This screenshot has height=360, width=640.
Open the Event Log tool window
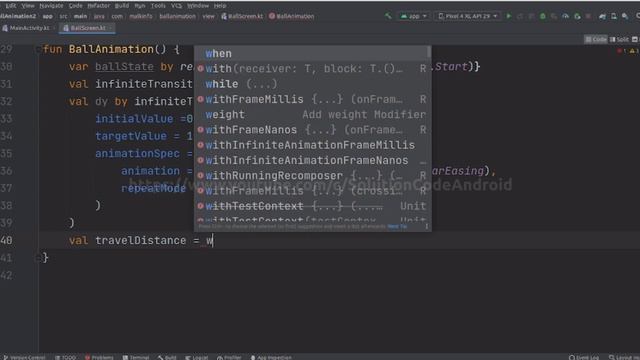click(584, 357)
